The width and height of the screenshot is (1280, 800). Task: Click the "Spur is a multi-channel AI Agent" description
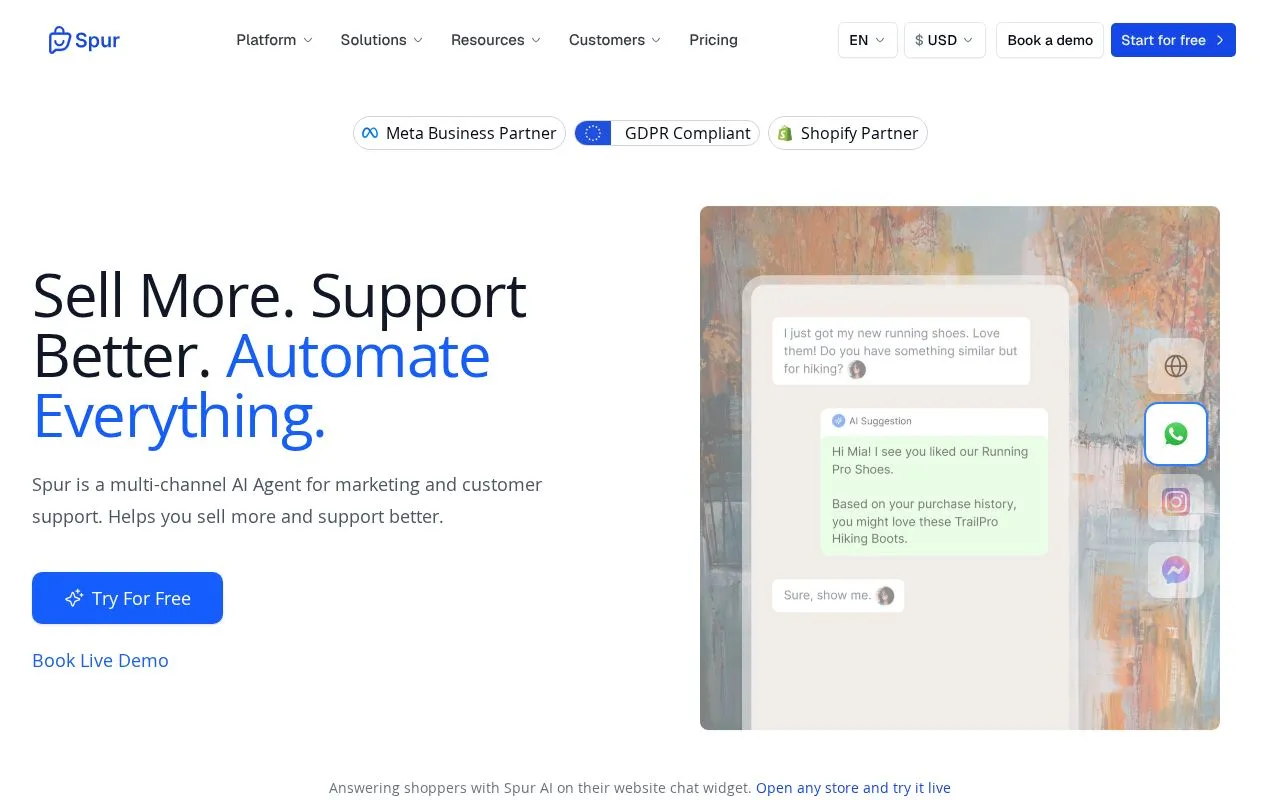[x=287, y=500]
